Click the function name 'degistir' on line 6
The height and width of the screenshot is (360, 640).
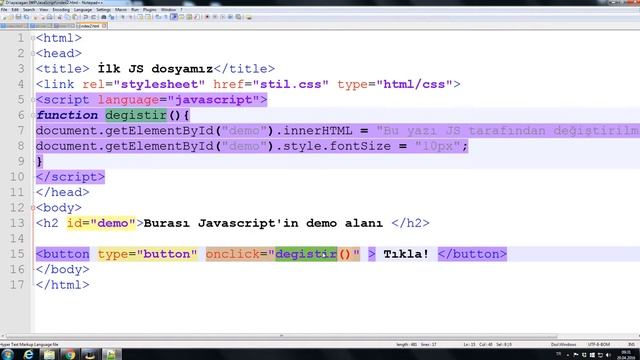point(136,115)
